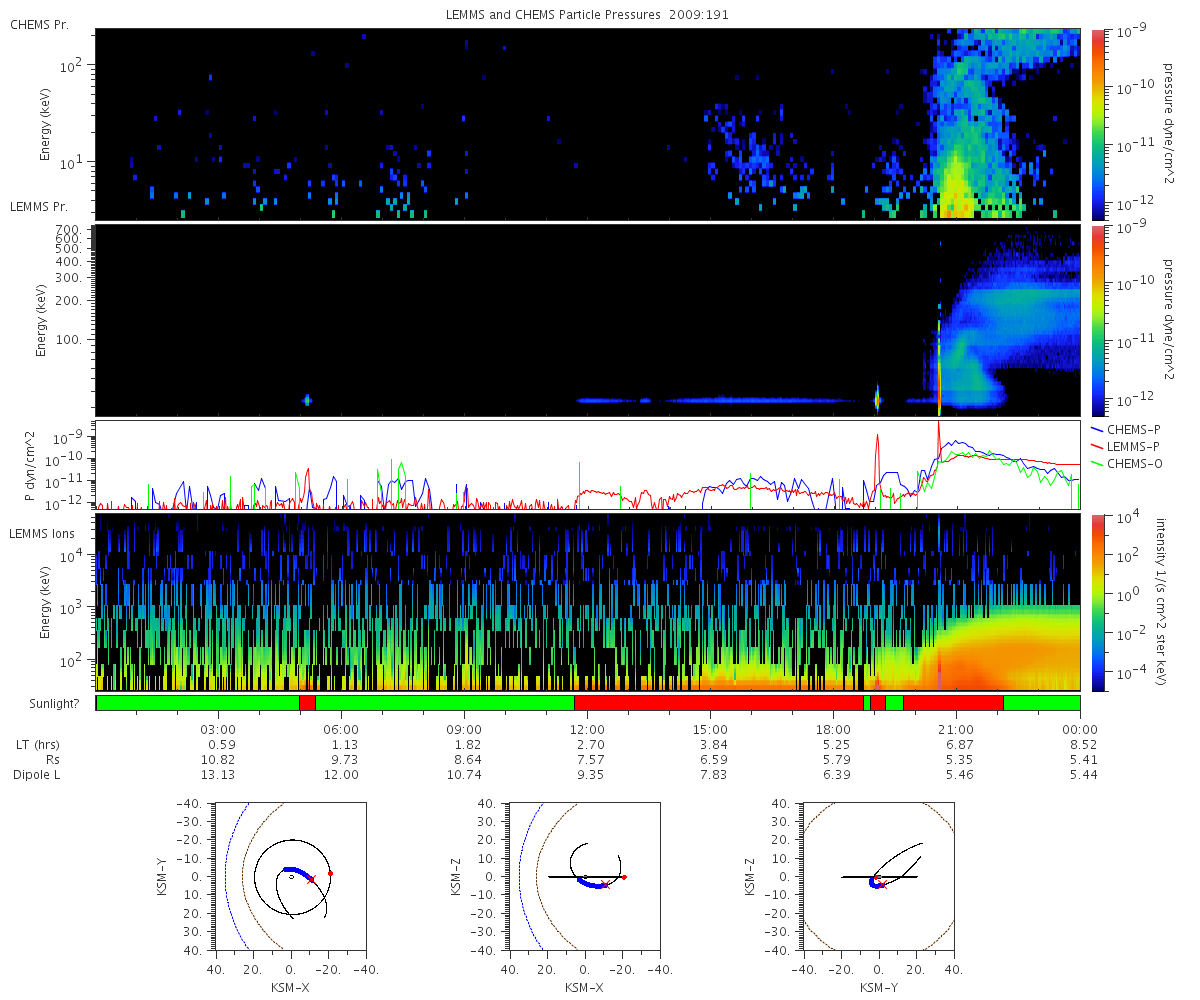Click the KSM-Z versus KSM-X orbit plot

(x=584, y=876)
